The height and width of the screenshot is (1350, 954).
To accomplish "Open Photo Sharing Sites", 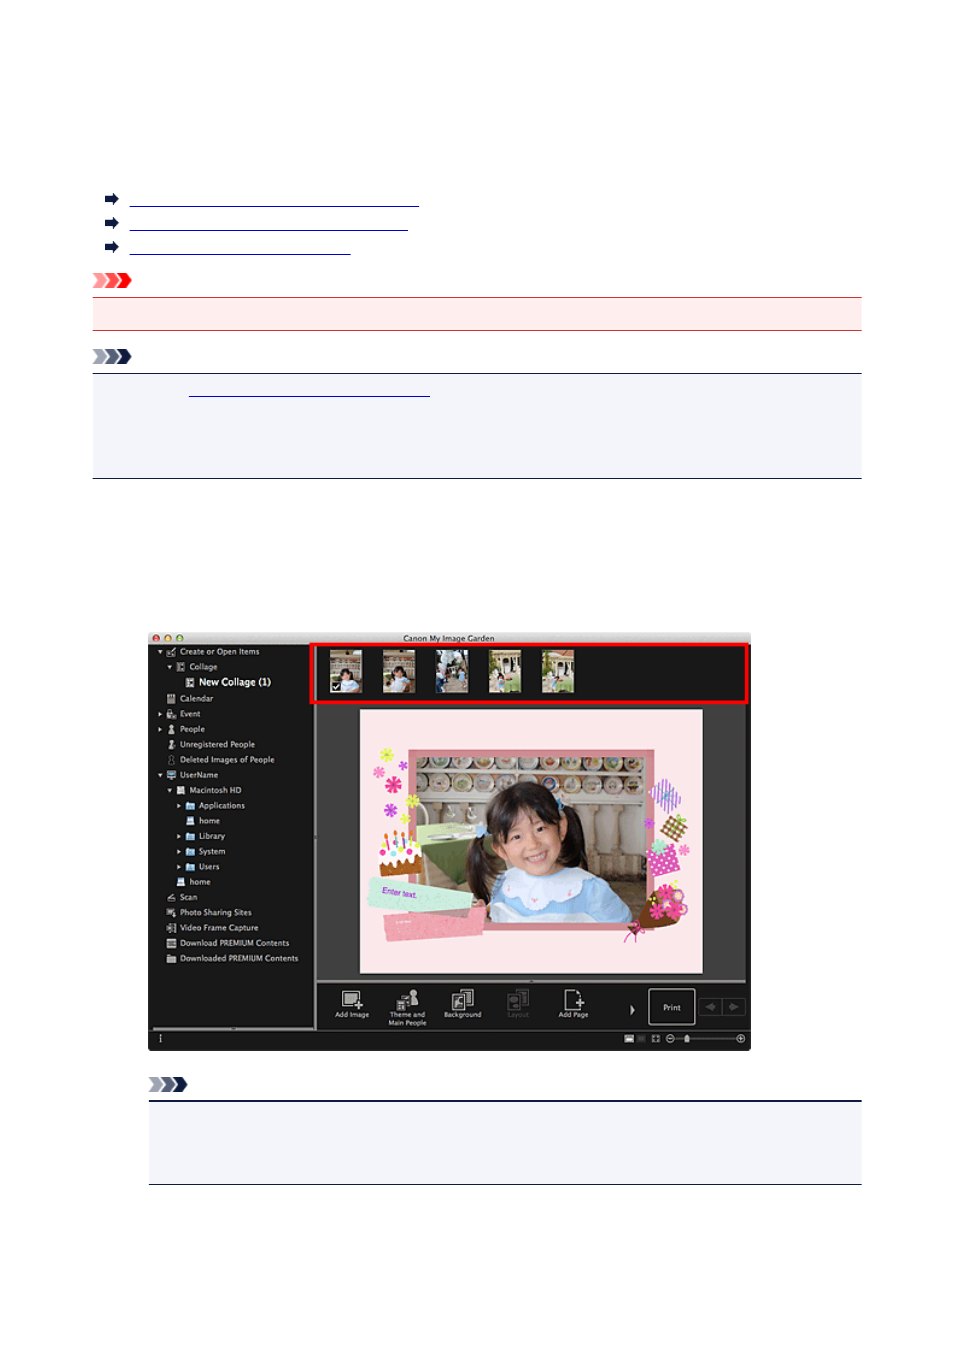I will [x=215, y=913].
